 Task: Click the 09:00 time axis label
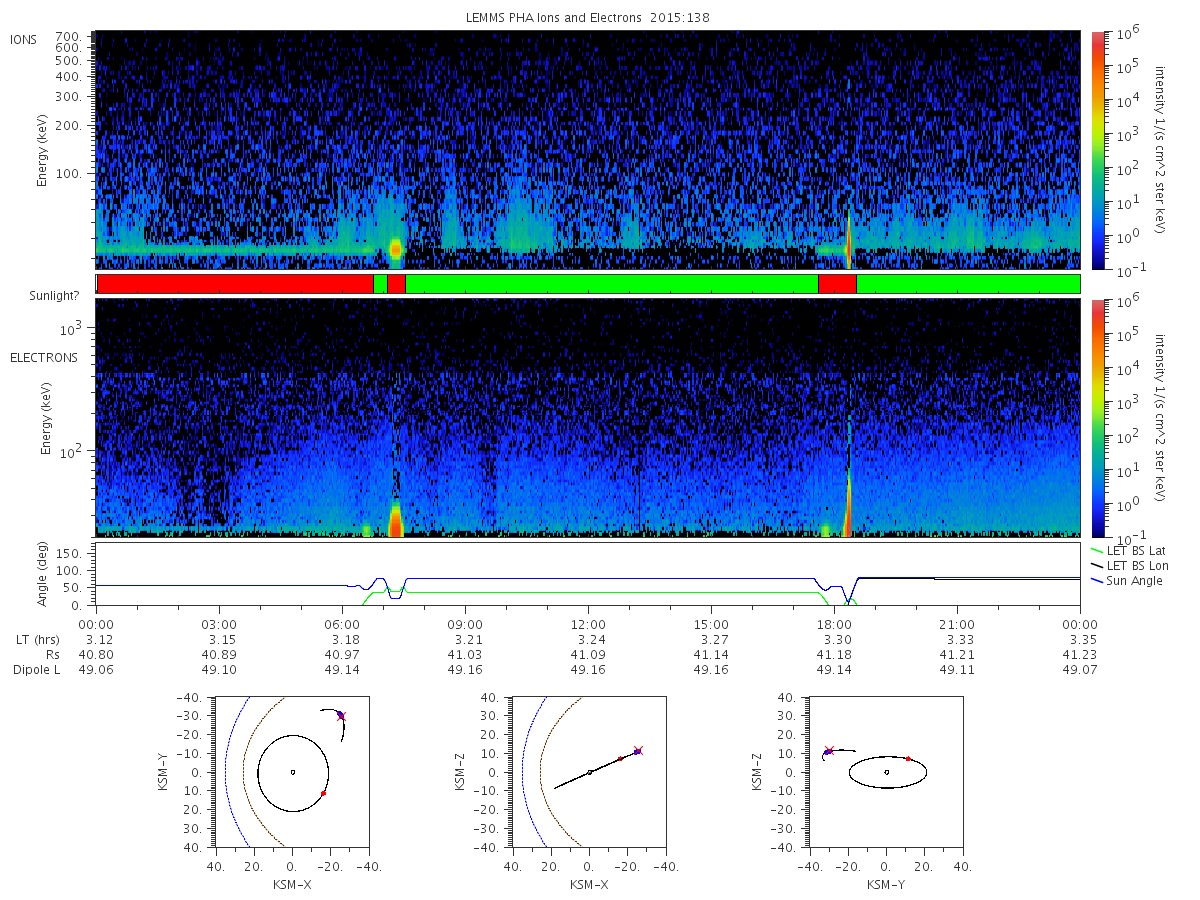click(x=465, y=624)
